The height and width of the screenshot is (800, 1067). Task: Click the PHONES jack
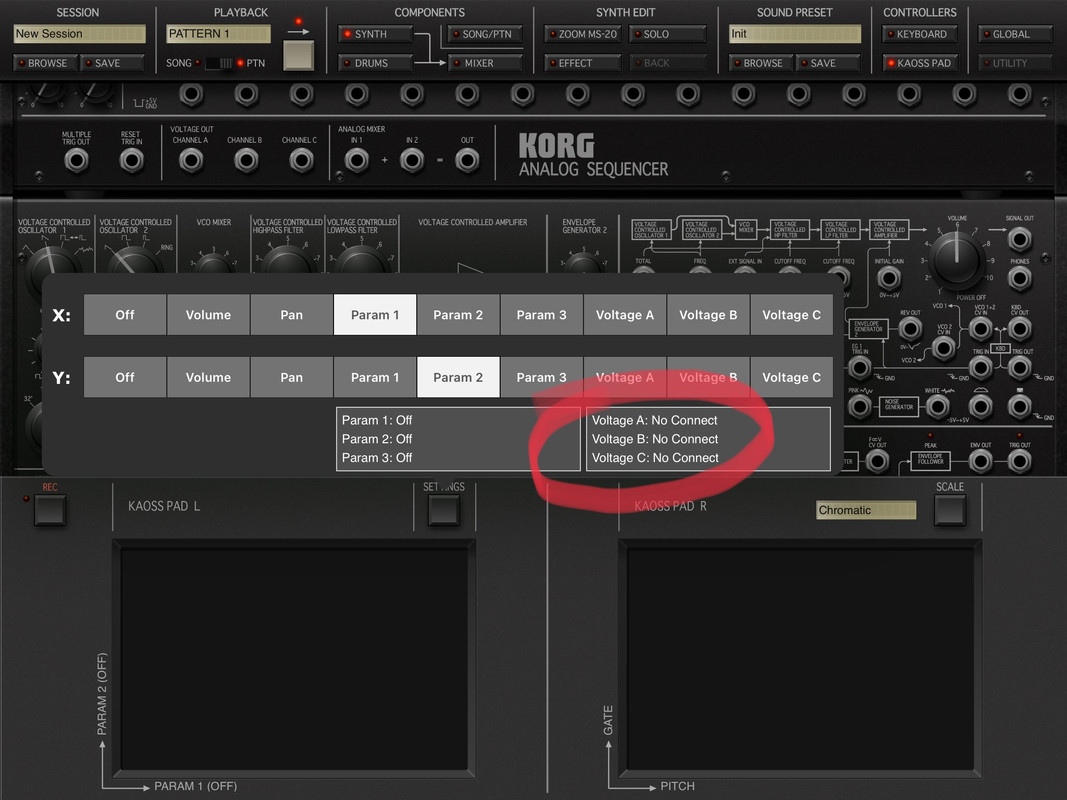click(1019, 278)
